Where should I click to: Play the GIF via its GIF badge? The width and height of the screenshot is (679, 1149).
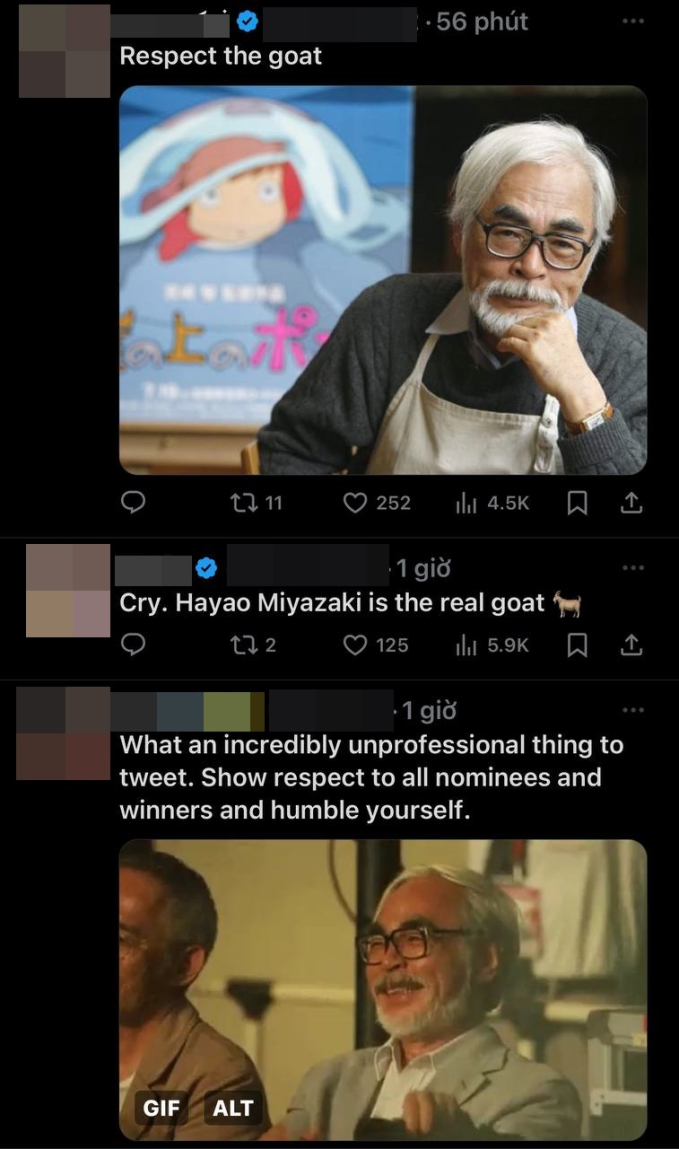coord(162,1108)
